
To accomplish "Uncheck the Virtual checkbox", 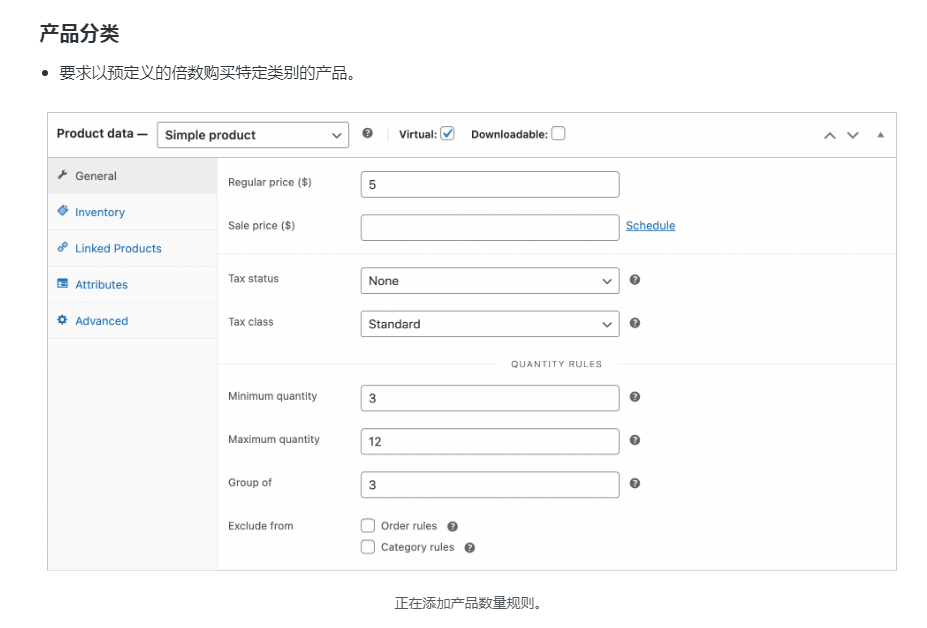I will point(447,133).
